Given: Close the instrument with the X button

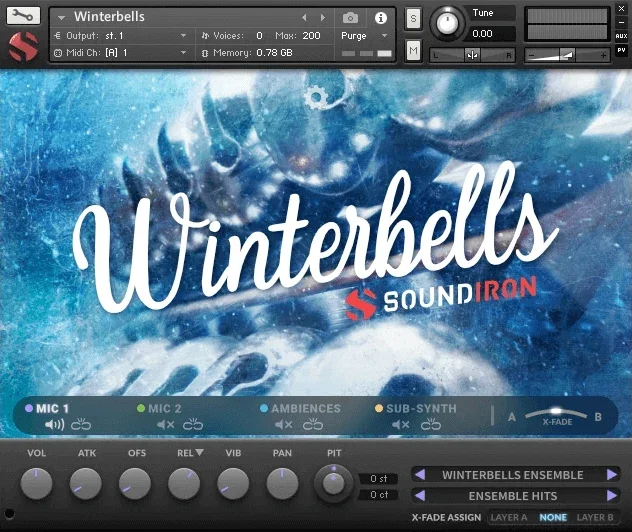Looking at the screenshot, I should pyautogui.click(x=621, y=8).
